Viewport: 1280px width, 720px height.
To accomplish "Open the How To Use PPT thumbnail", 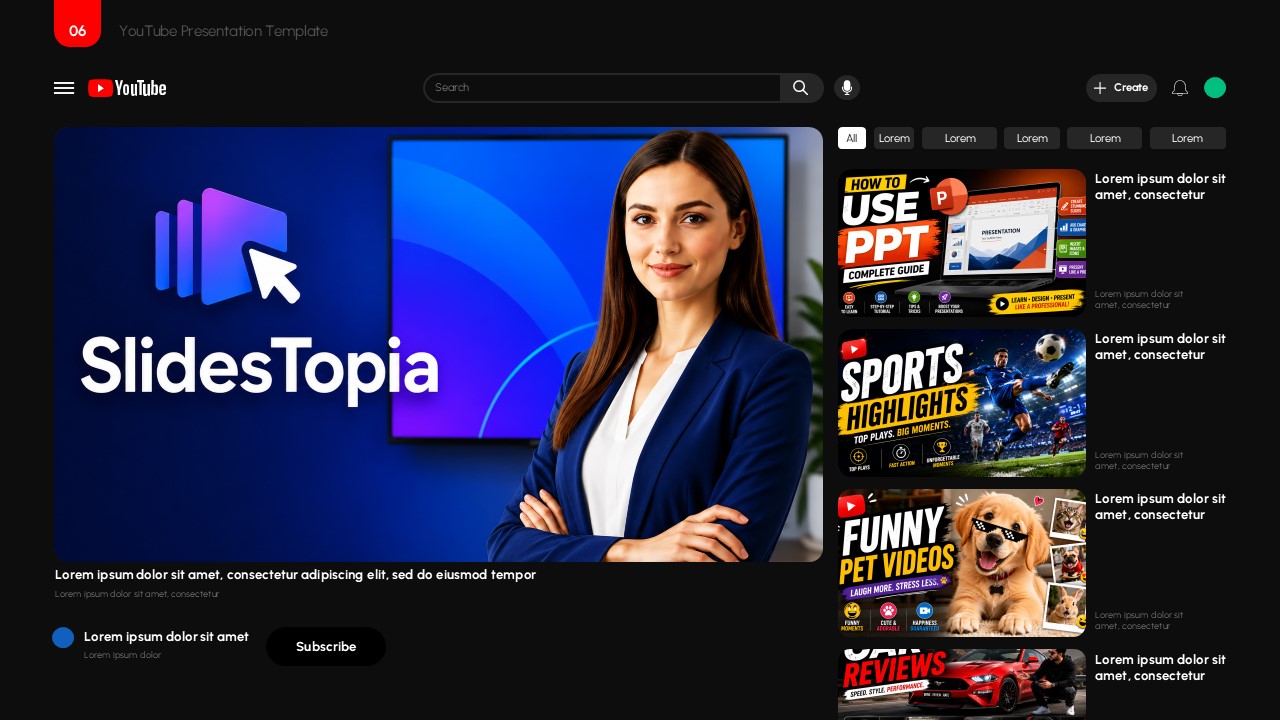I will pyautogui.click(x=962, y=243).
